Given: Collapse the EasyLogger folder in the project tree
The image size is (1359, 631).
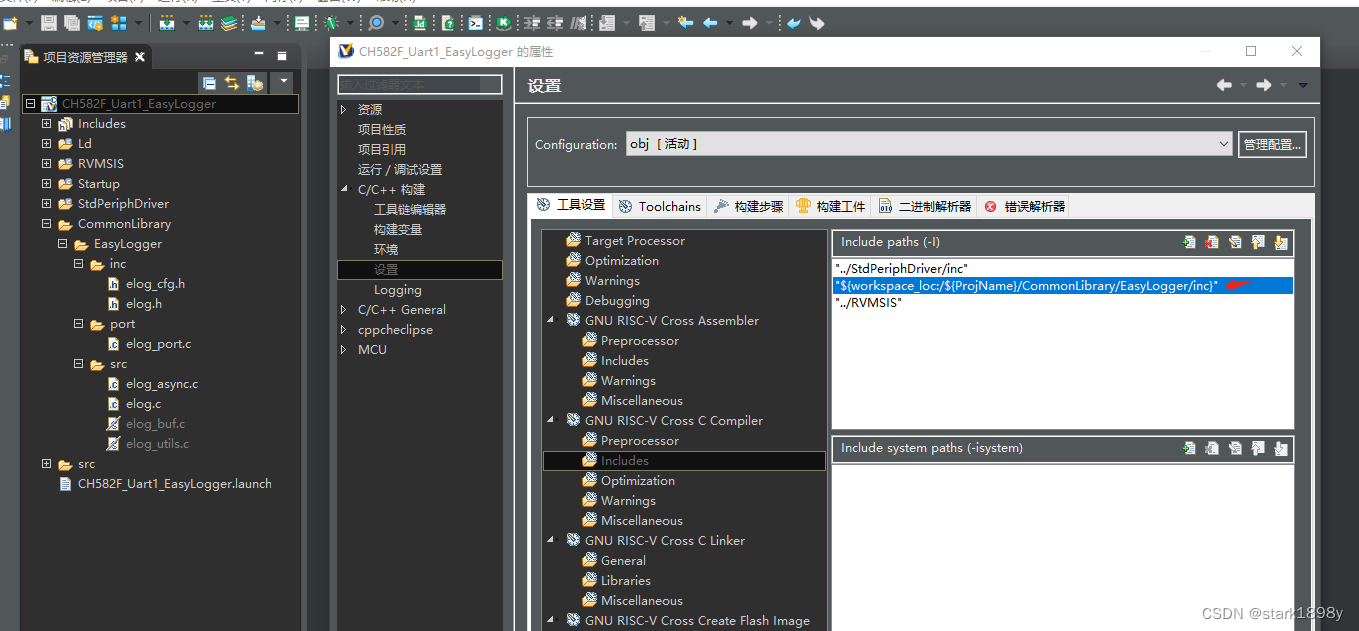Looking at the screenshot, I should (x=62, y=243).
